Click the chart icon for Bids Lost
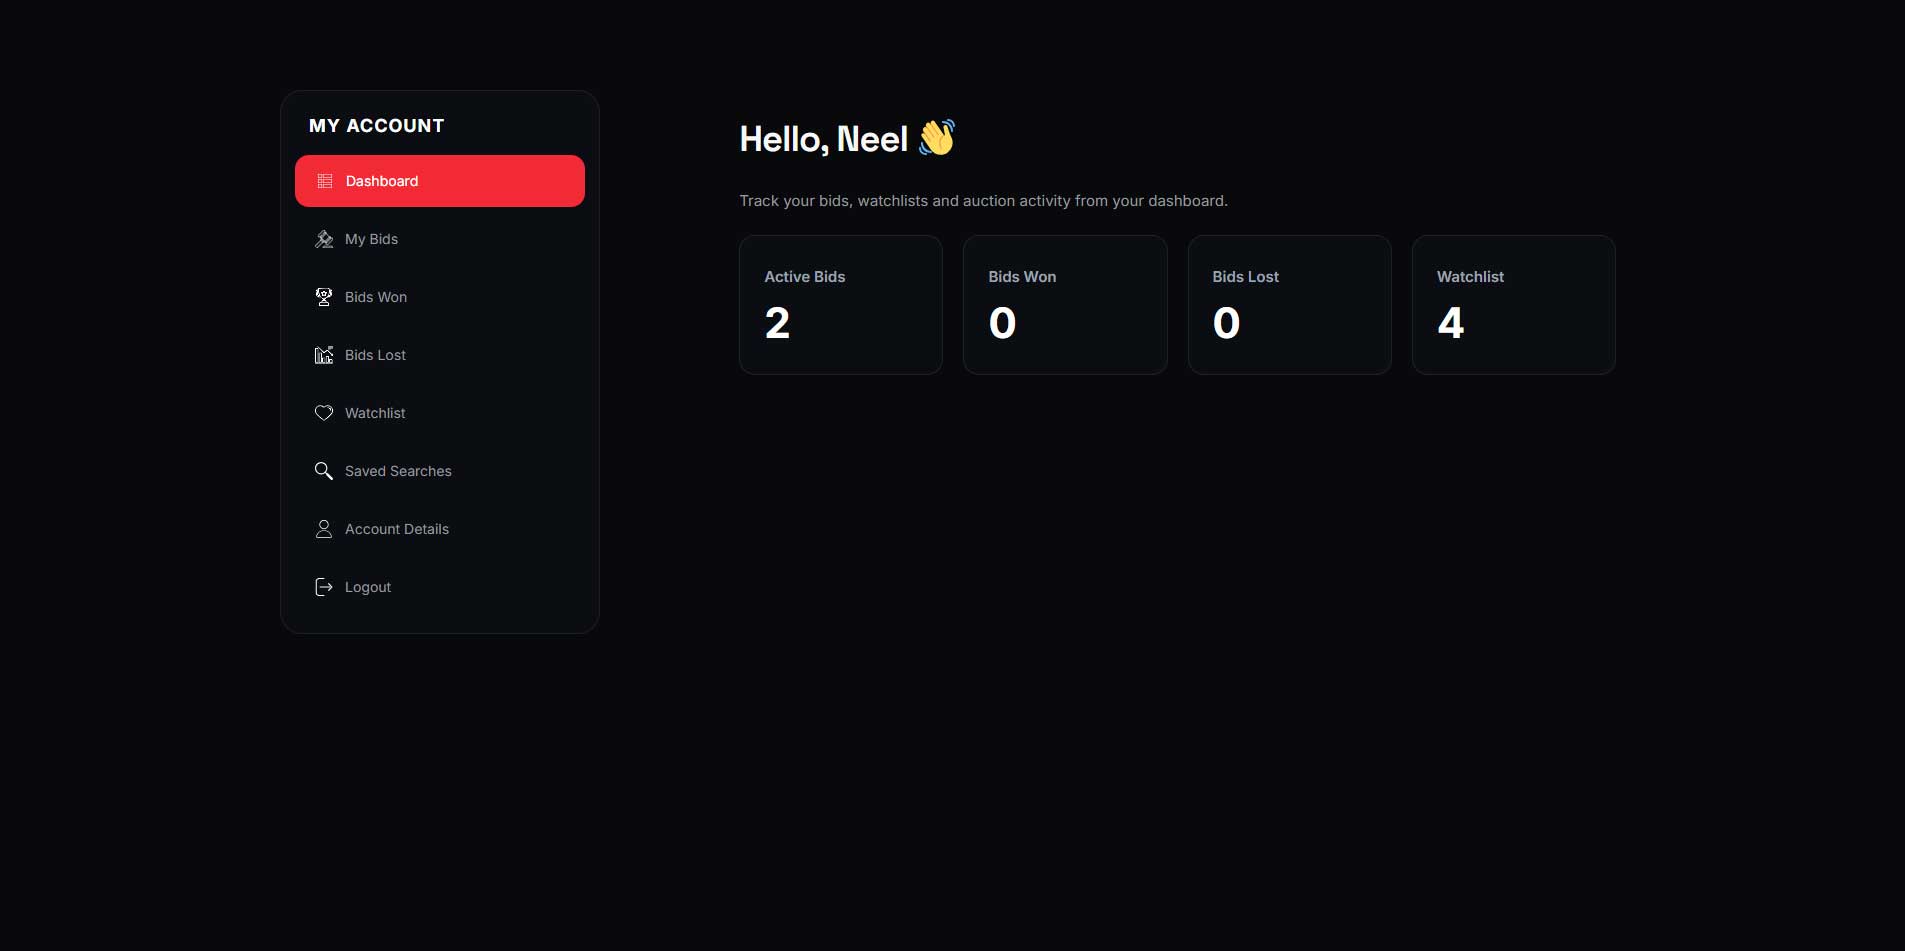1905x951 pixels. coord(324,355)
